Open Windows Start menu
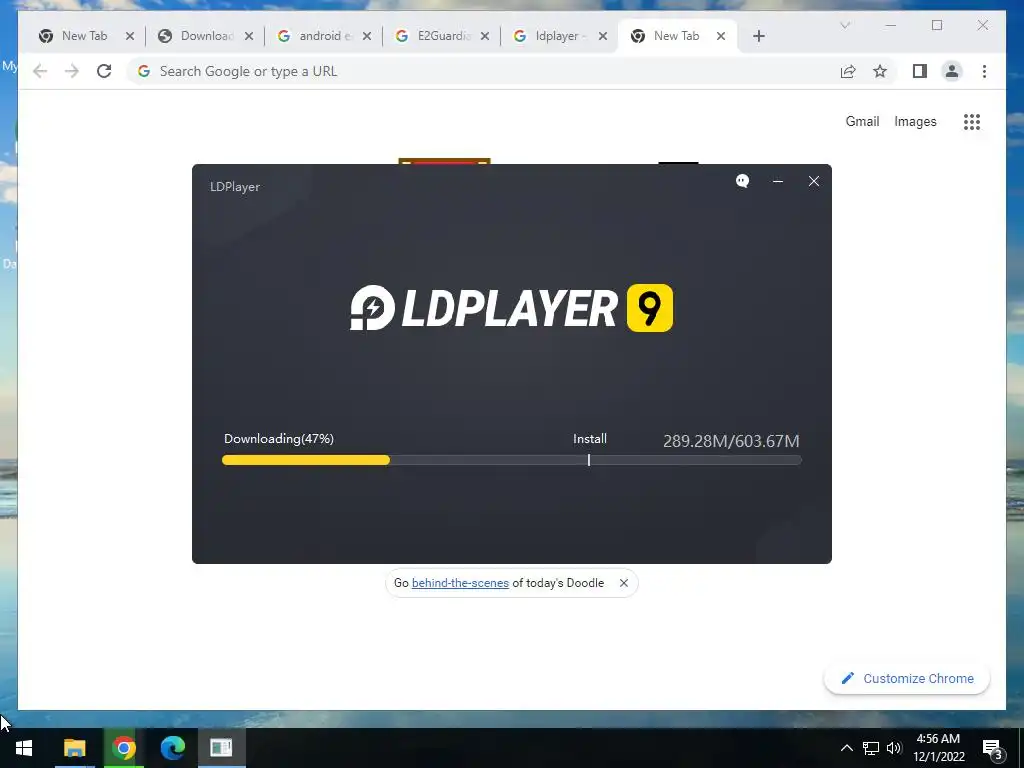The image size is (1024, 768). (24, 748)
